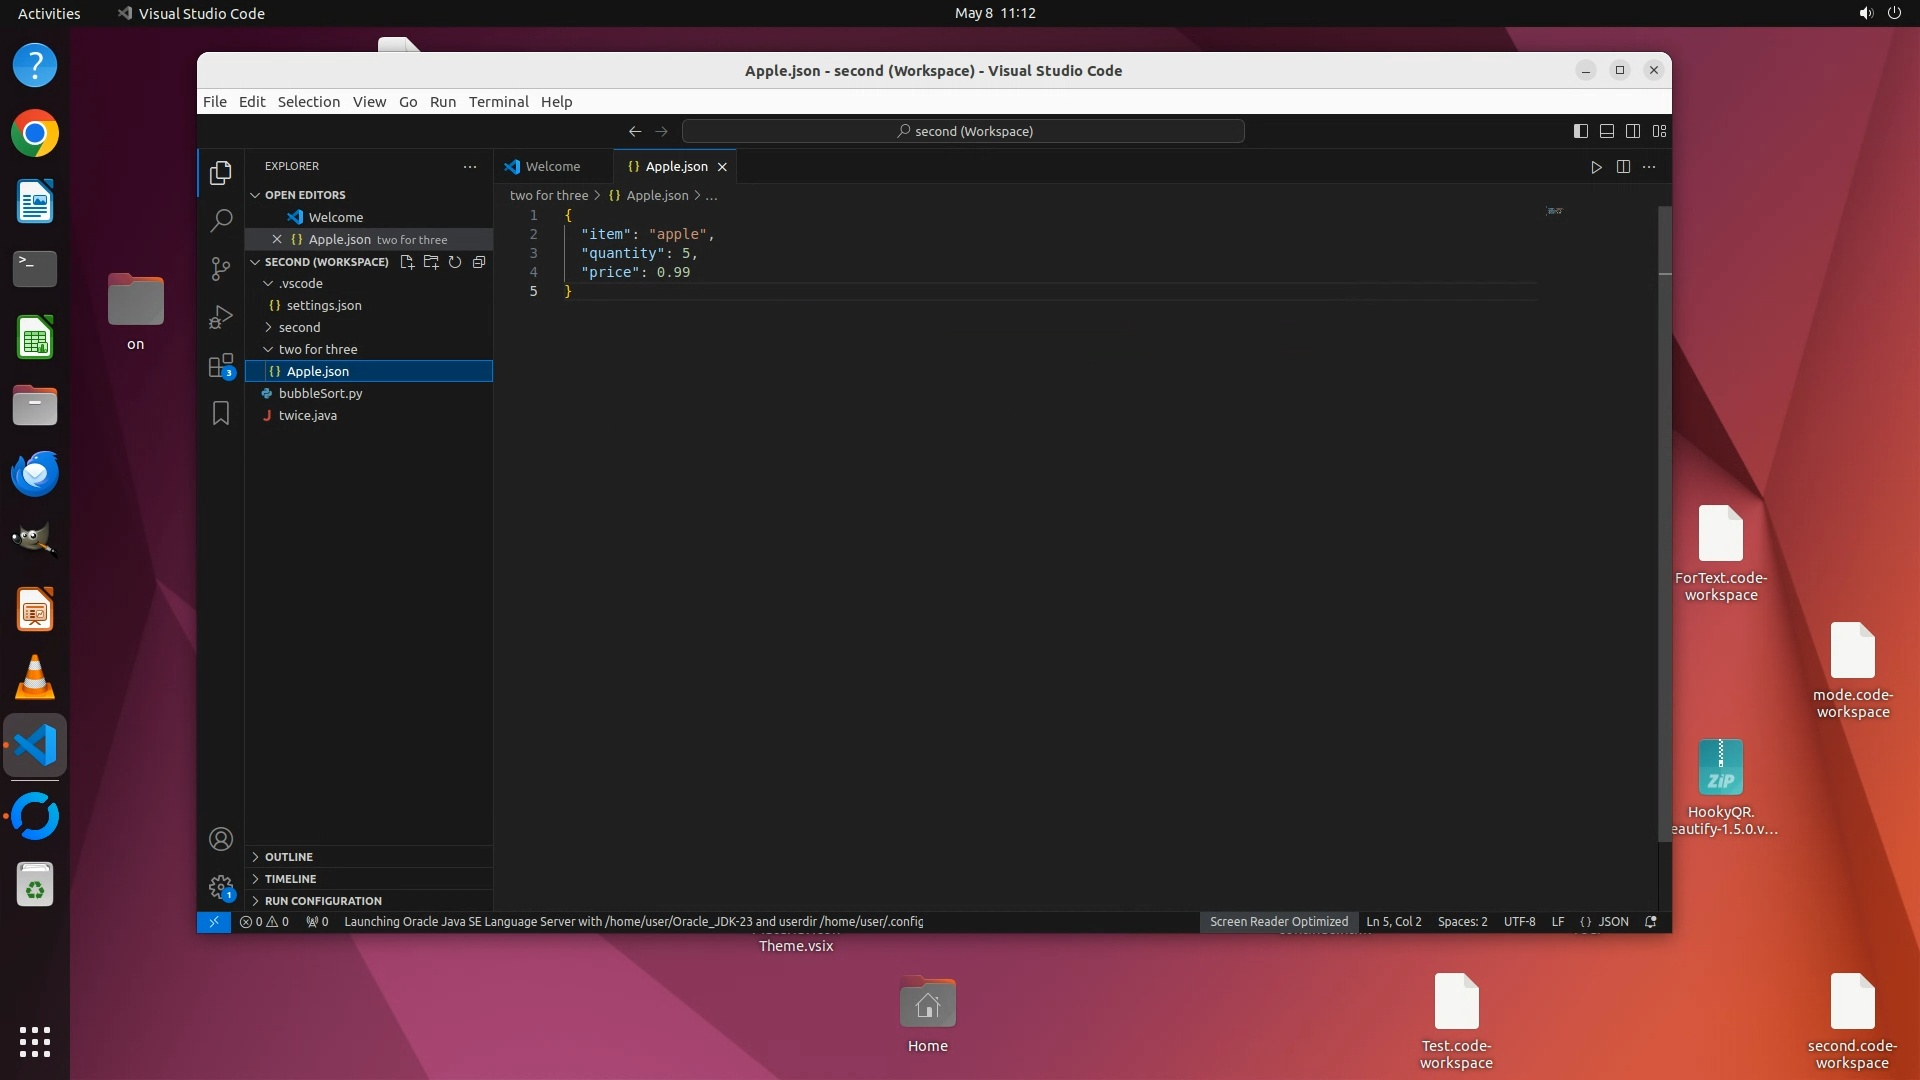Click the New File icon in workspace header
The width and height of the screenshot is (1920, 1080).
click(x=407, y=262)
